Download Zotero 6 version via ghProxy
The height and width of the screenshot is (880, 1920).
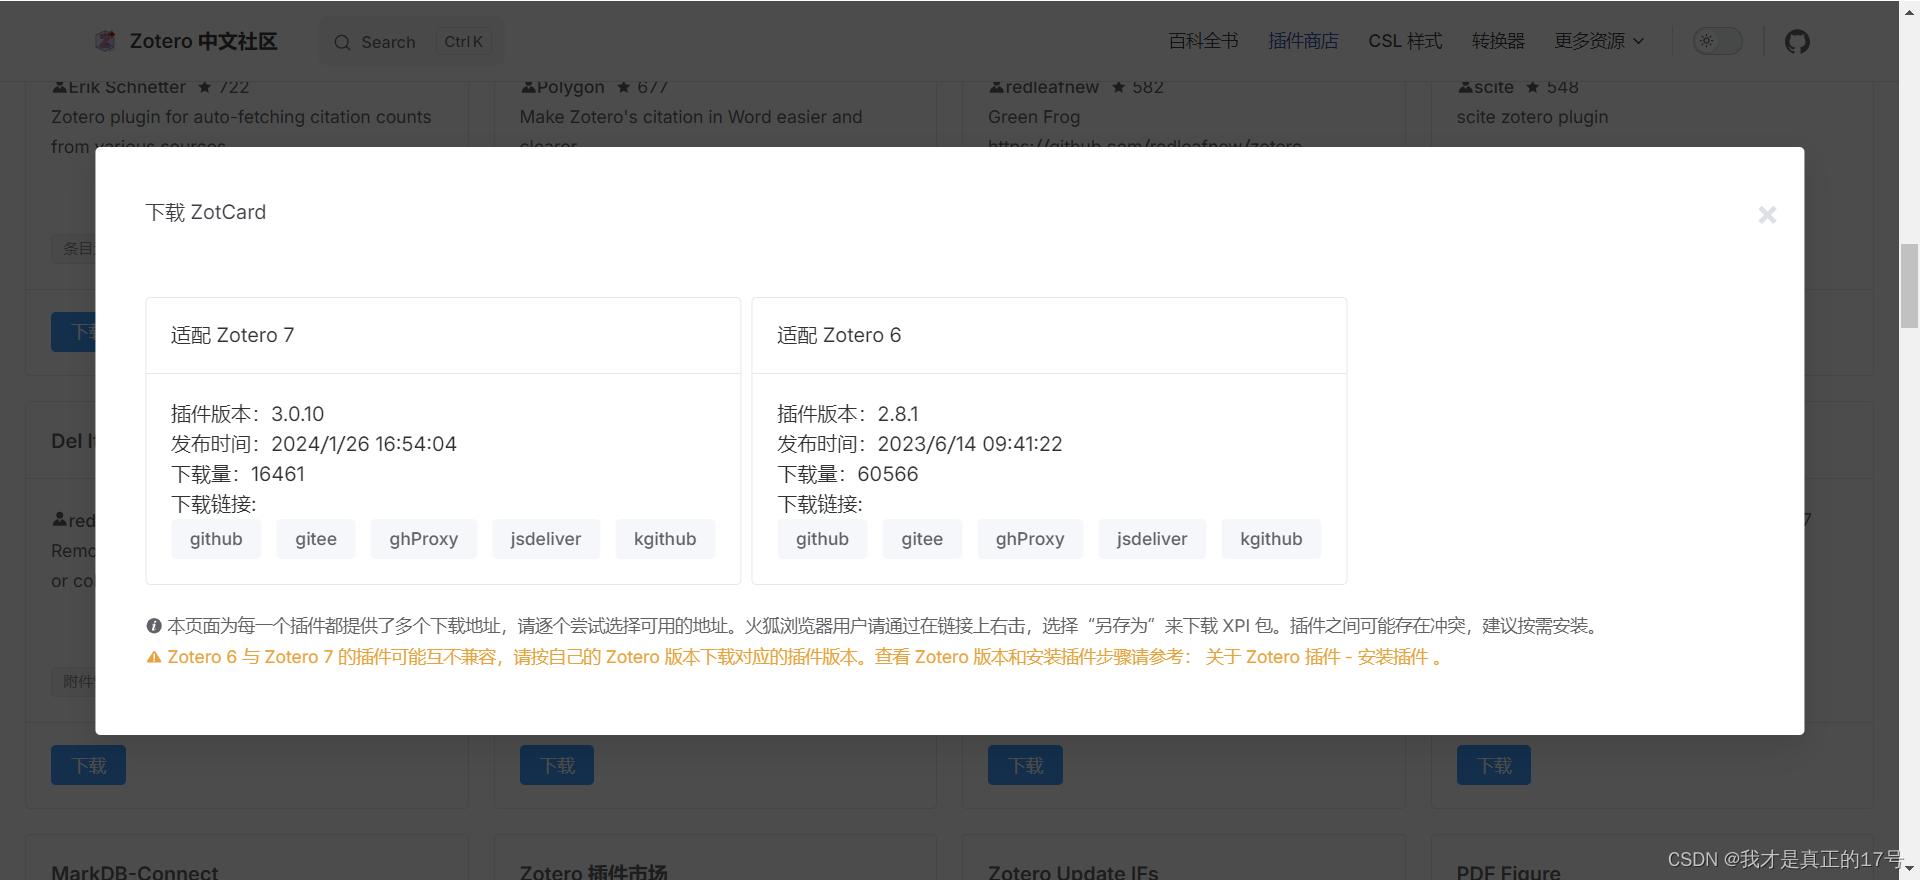pyautogui.click(x=1030, y=539)
